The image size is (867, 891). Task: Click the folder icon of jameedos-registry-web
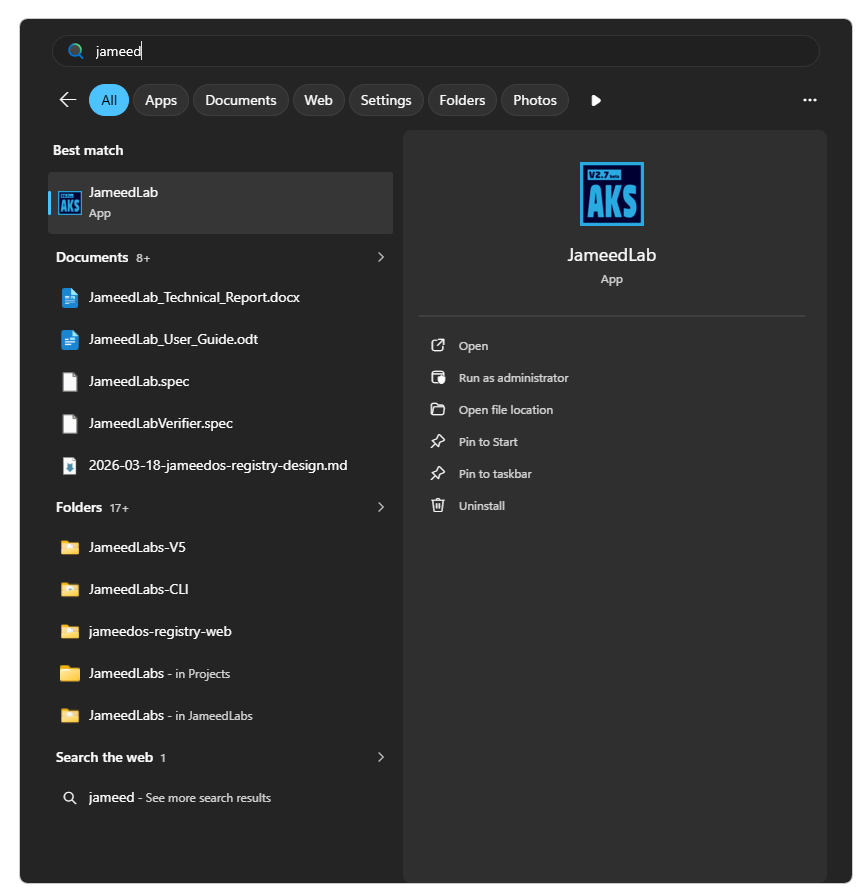coord(70,631)
